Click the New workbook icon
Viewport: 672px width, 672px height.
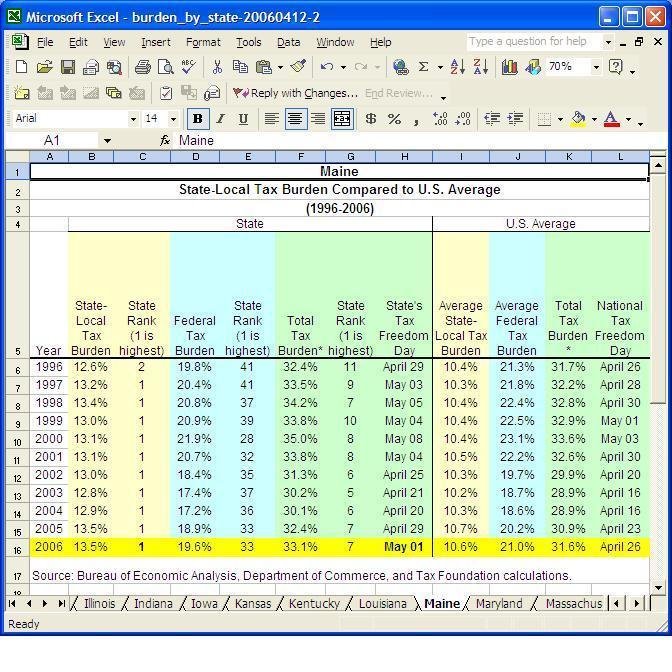click(x=21, y=67)
